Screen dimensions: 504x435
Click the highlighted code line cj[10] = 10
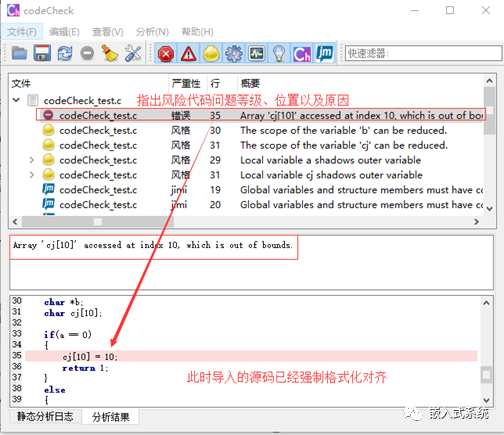[251, 356]
